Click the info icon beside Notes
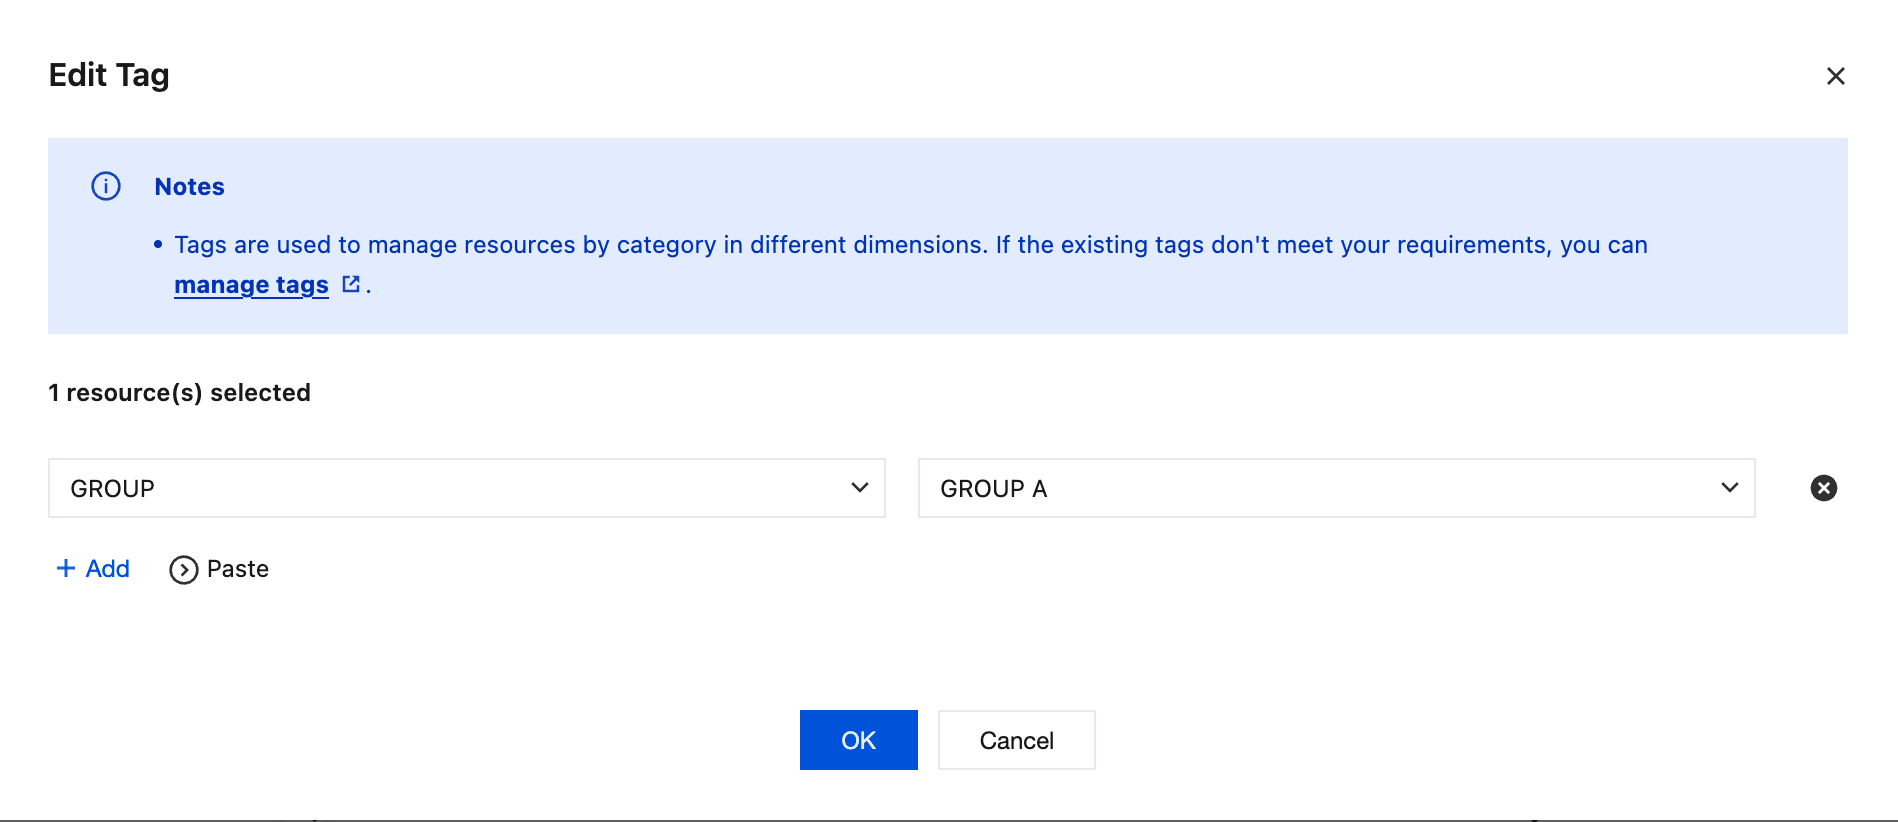Image resolution: width=1898 pixels, height=822 pixels. [x=106, y=186]
